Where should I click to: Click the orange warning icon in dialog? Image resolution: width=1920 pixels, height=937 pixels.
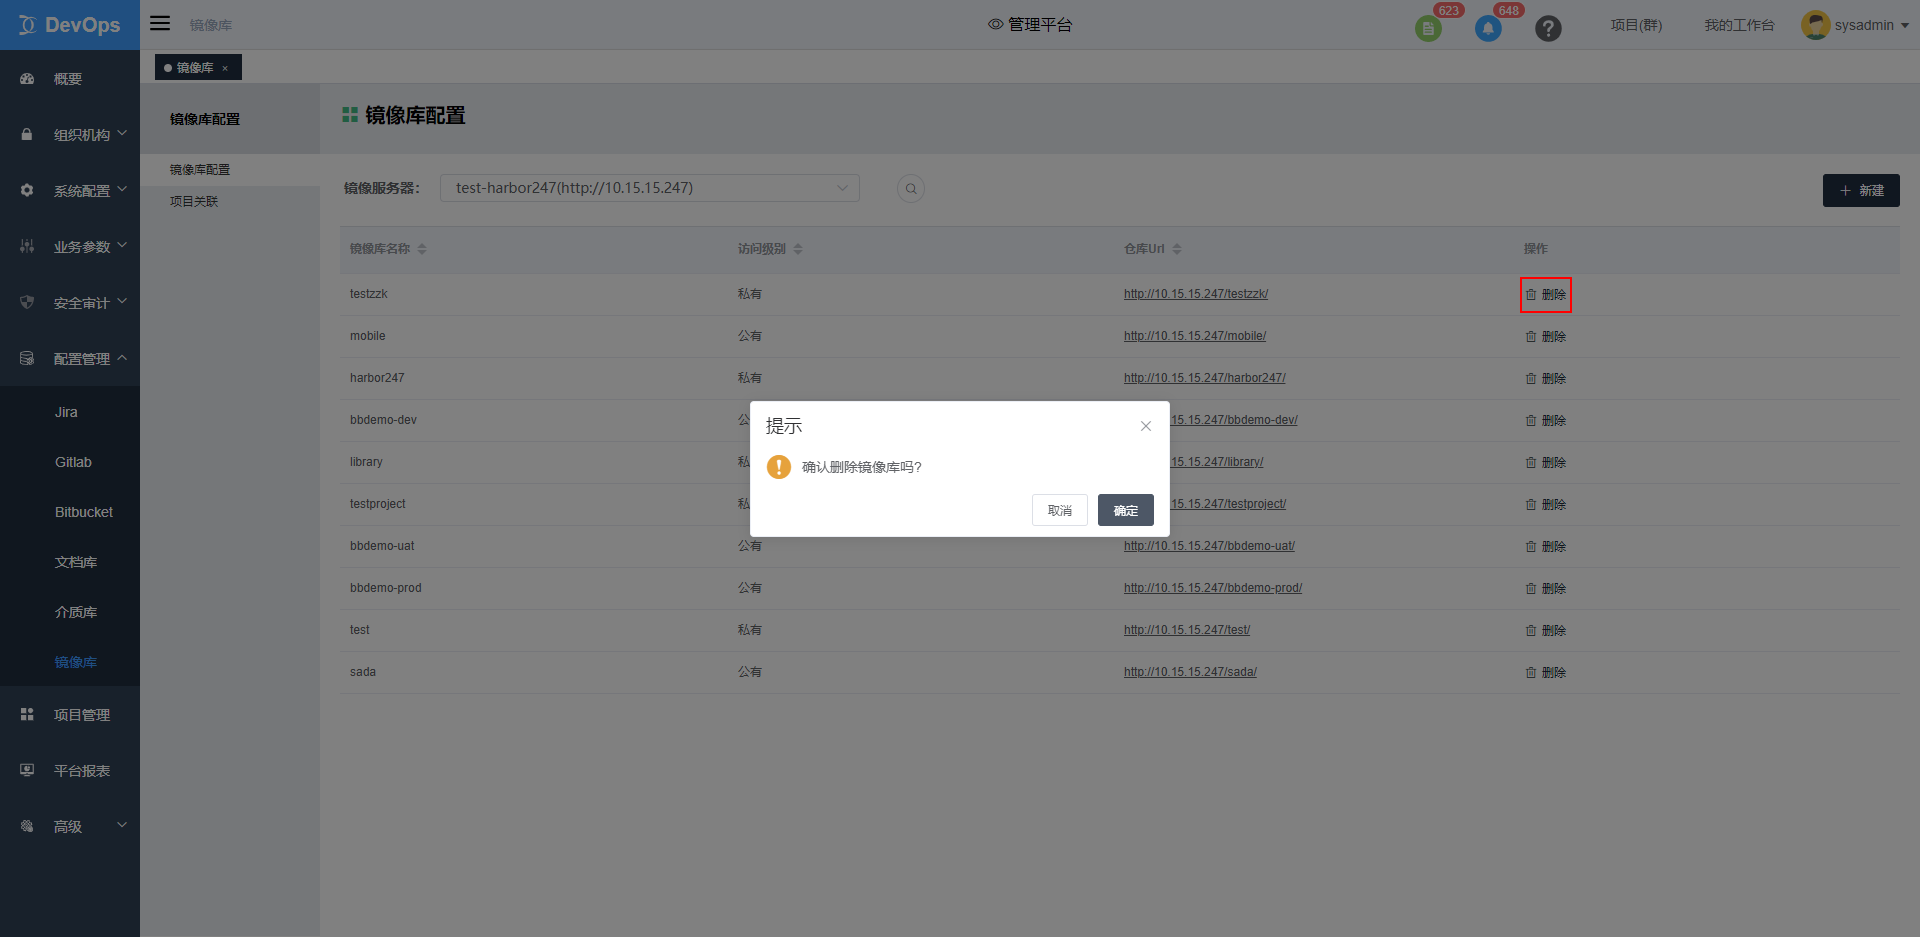click(779, 467)
